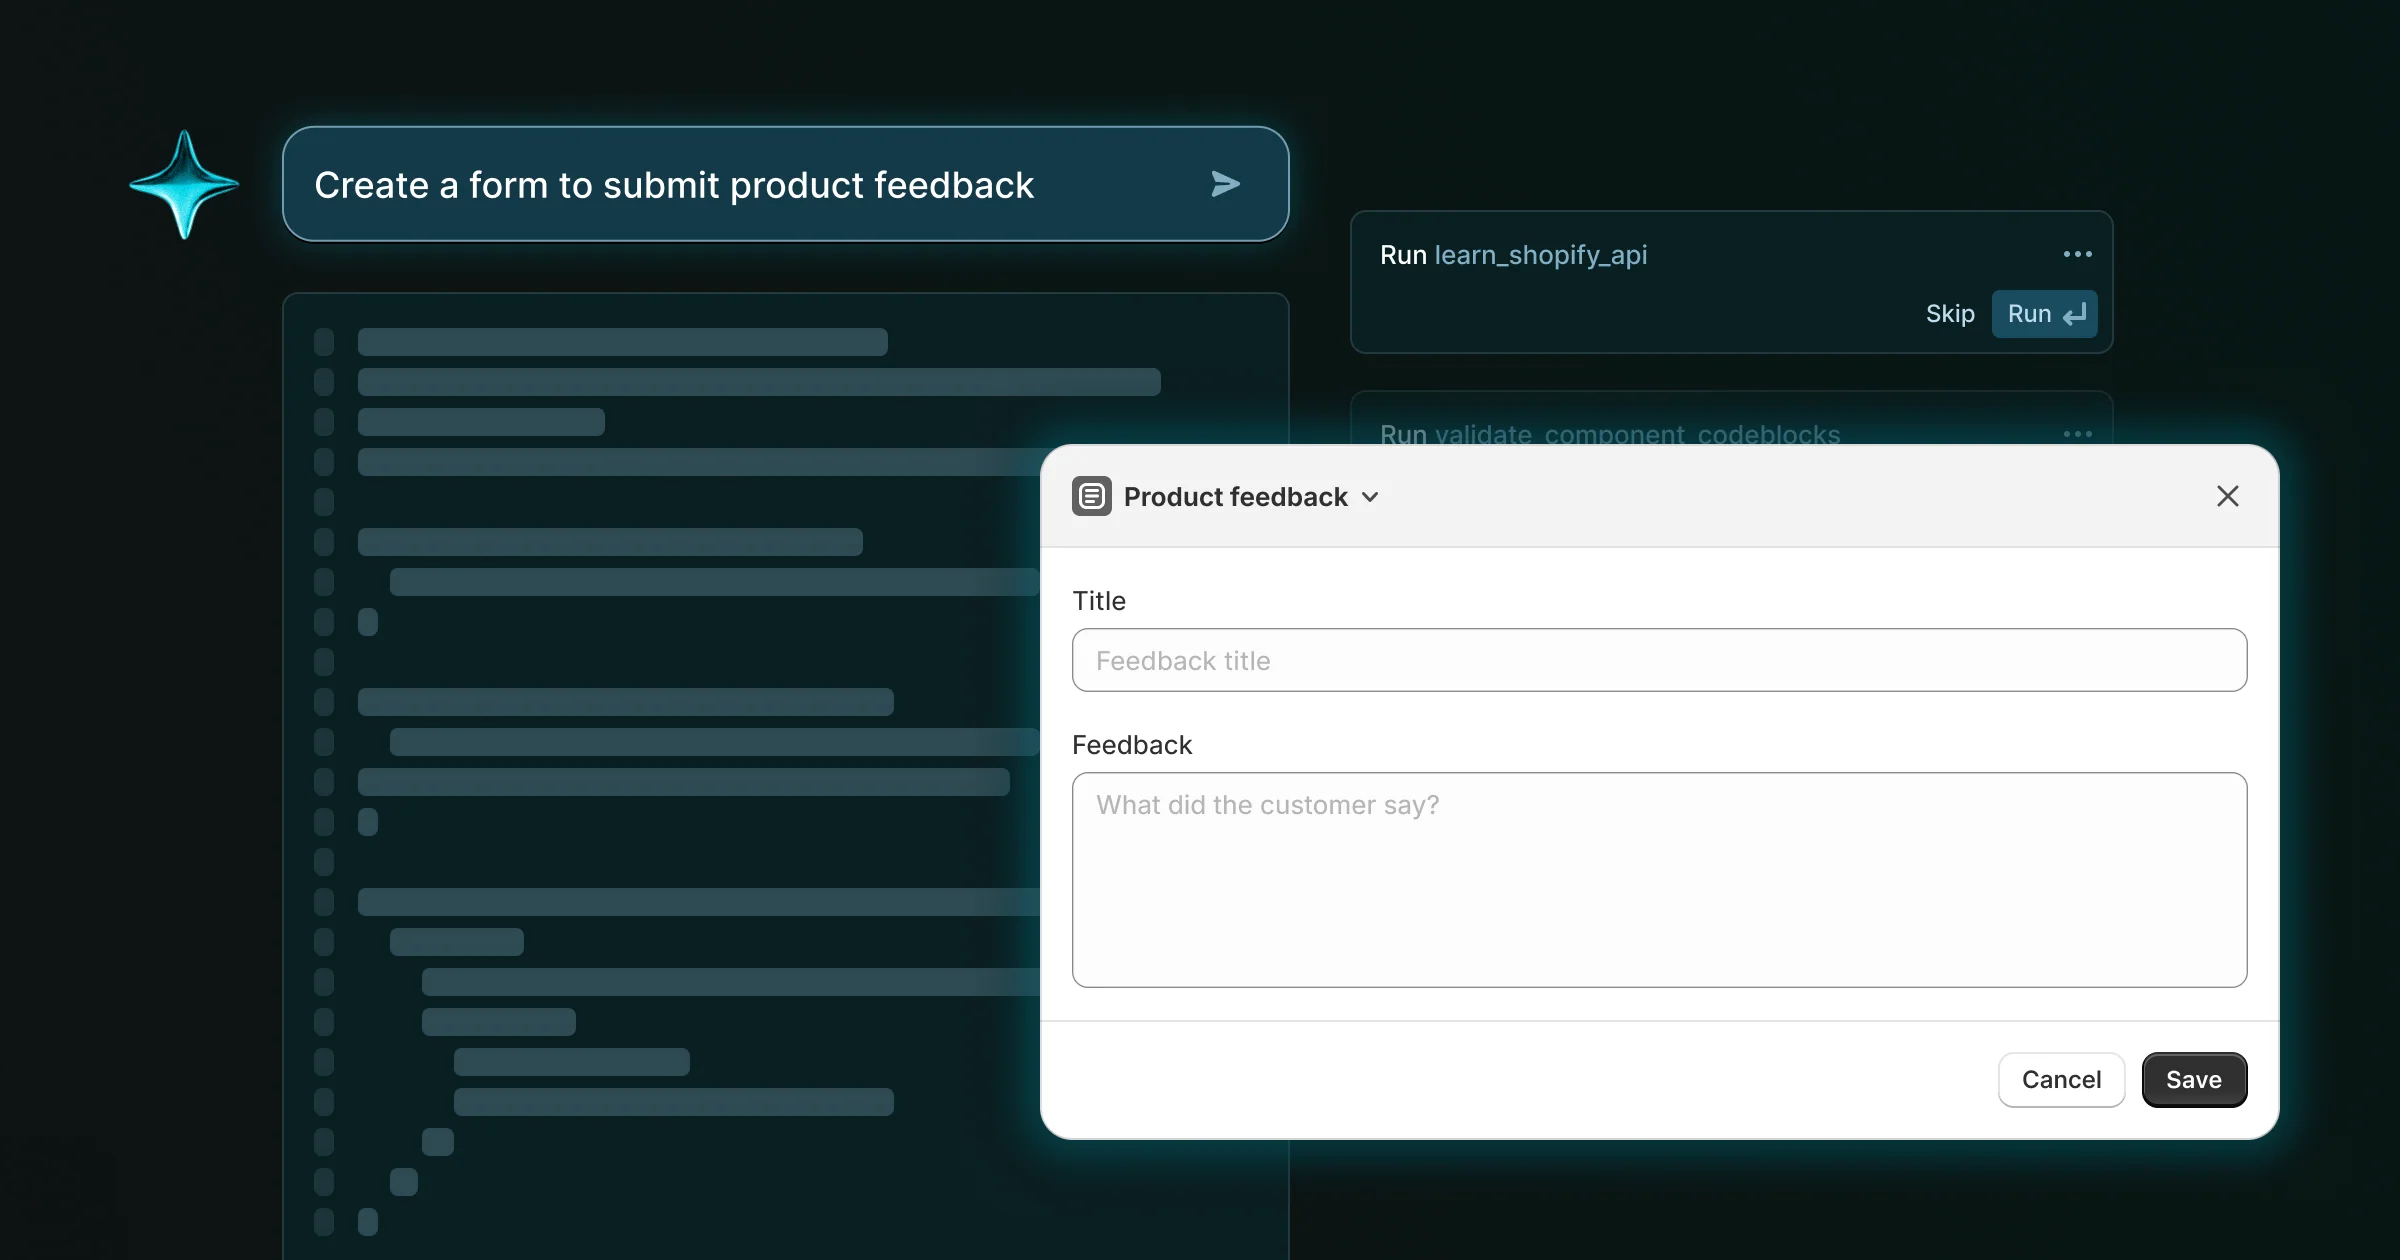This screenshot has width=2400, height=1260.
Task: Click the learn_shopify_api run label
Action: click(x=1541, y=255)
